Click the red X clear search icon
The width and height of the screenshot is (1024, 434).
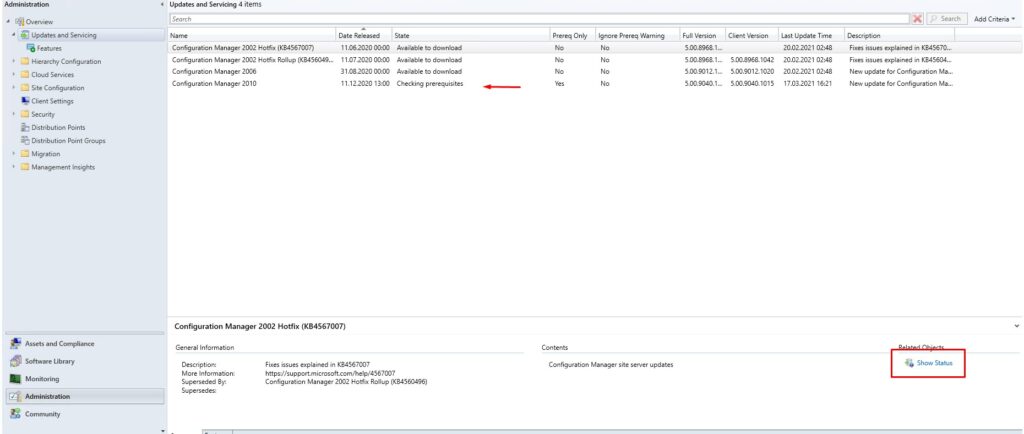[x=917, y=19]
